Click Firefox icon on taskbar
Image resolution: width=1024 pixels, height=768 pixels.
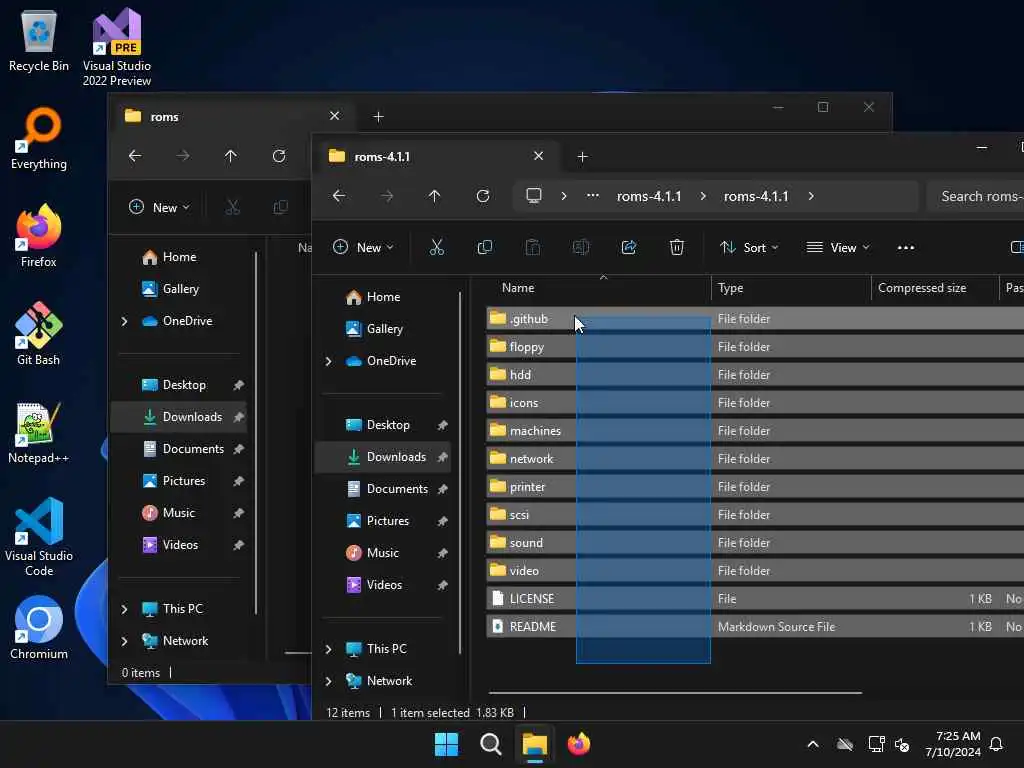(579, 744)
